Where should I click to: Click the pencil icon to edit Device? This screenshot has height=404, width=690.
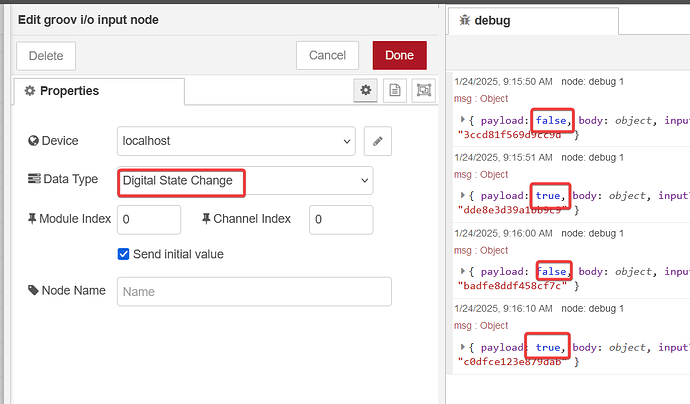[377, 141]
